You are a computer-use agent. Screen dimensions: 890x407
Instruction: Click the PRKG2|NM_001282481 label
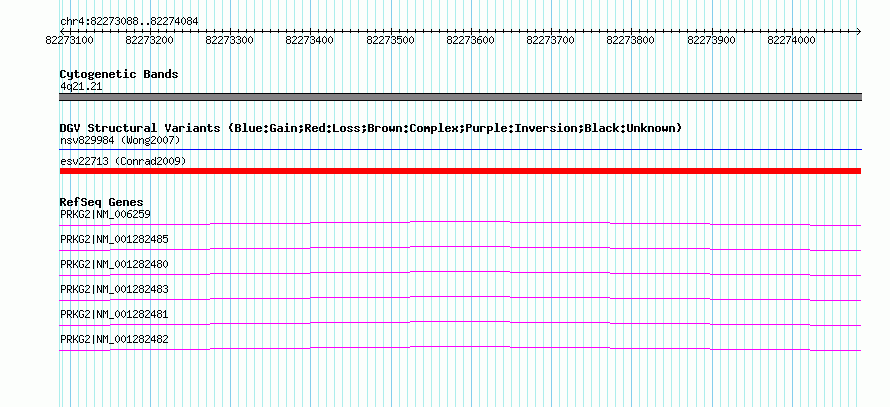[114, 314]
